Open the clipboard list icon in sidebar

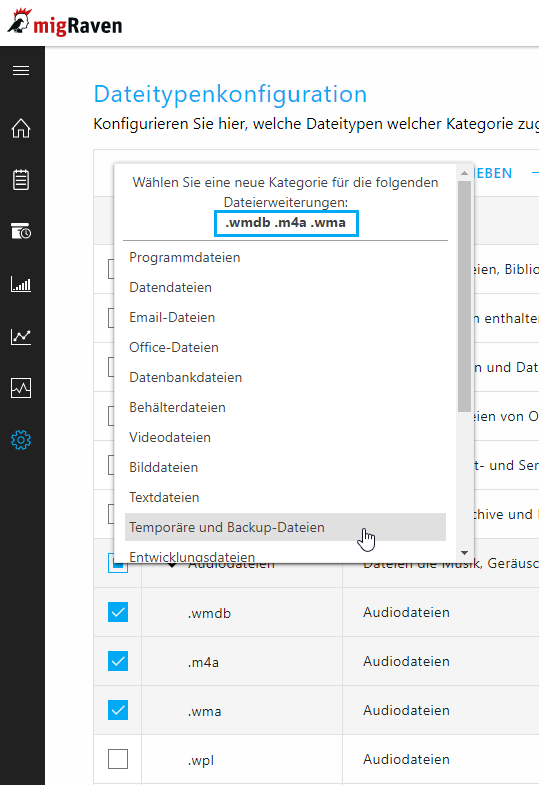tap(21, 180)
